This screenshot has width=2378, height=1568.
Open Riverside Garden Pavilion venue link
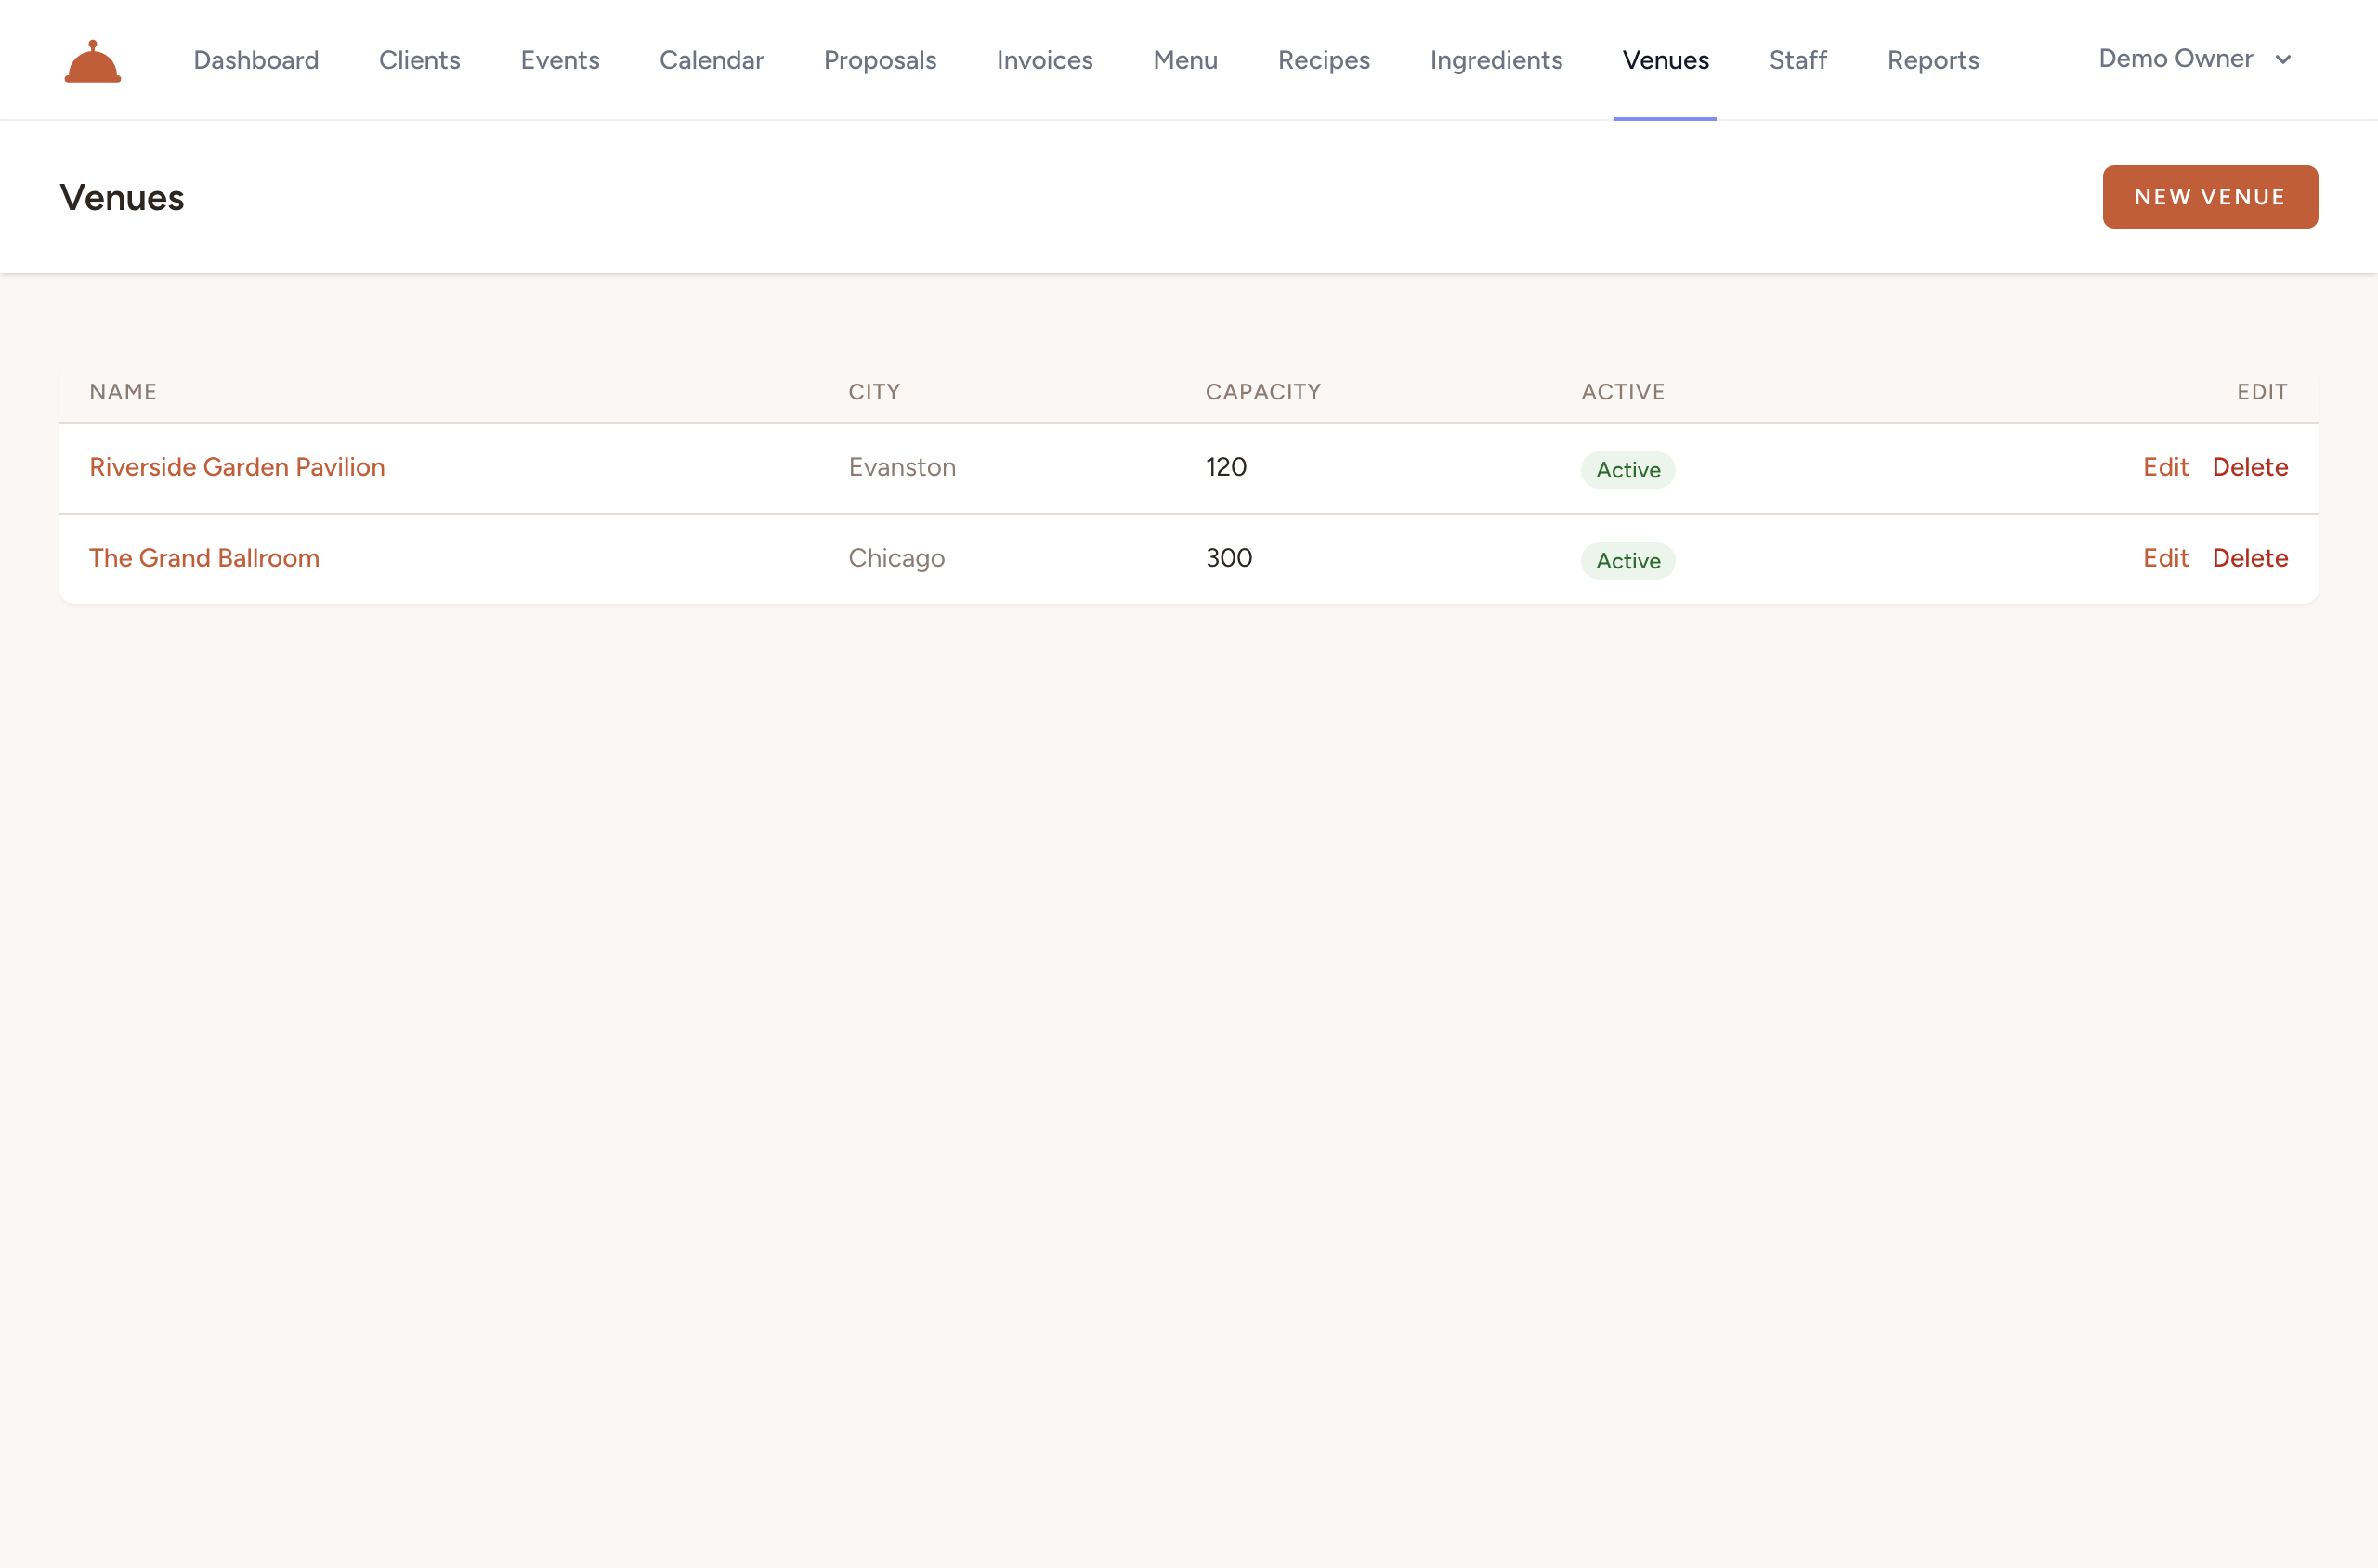click(x=237, y=467)
